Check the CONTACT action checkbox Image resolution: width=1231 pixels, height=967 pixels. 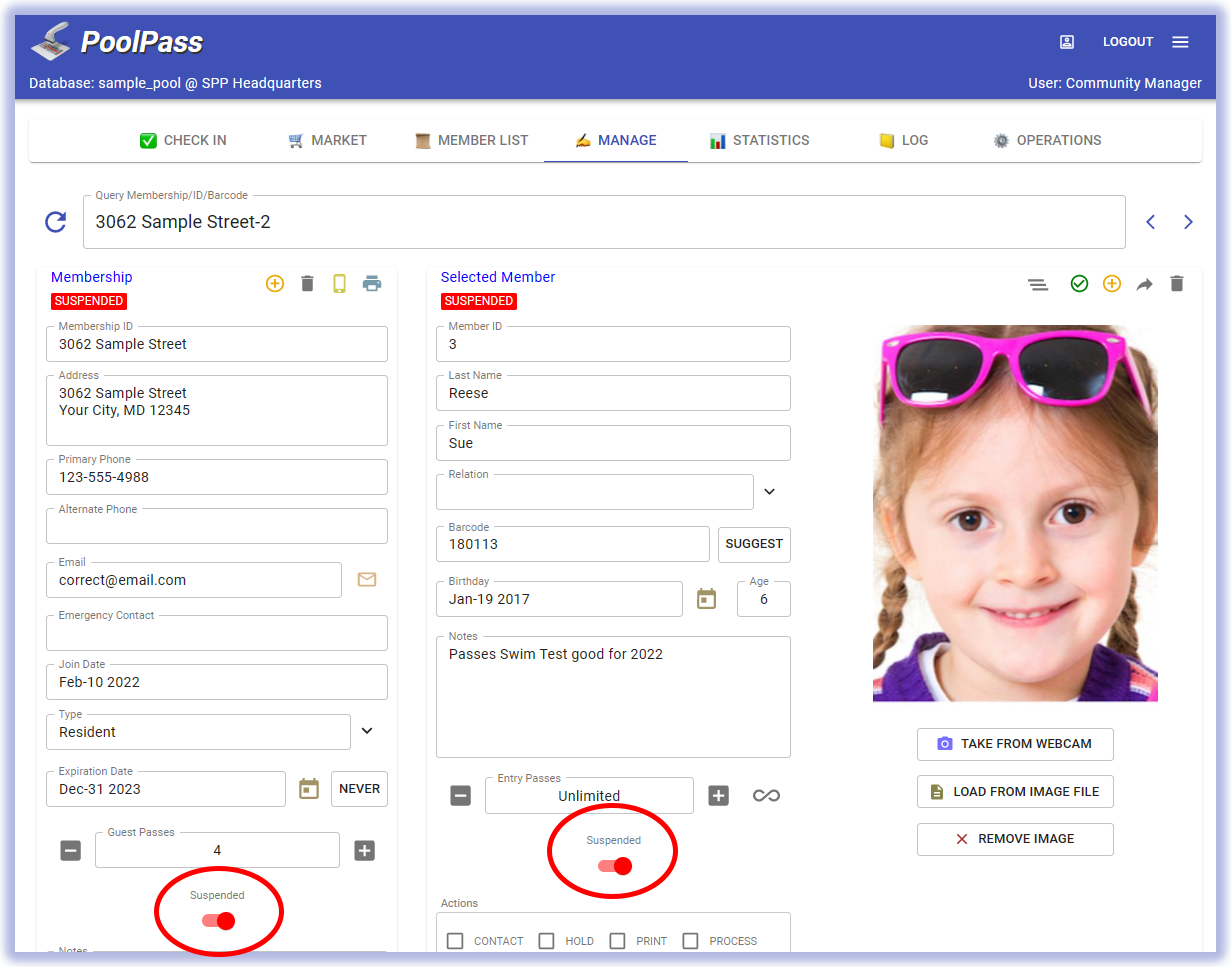455,941
